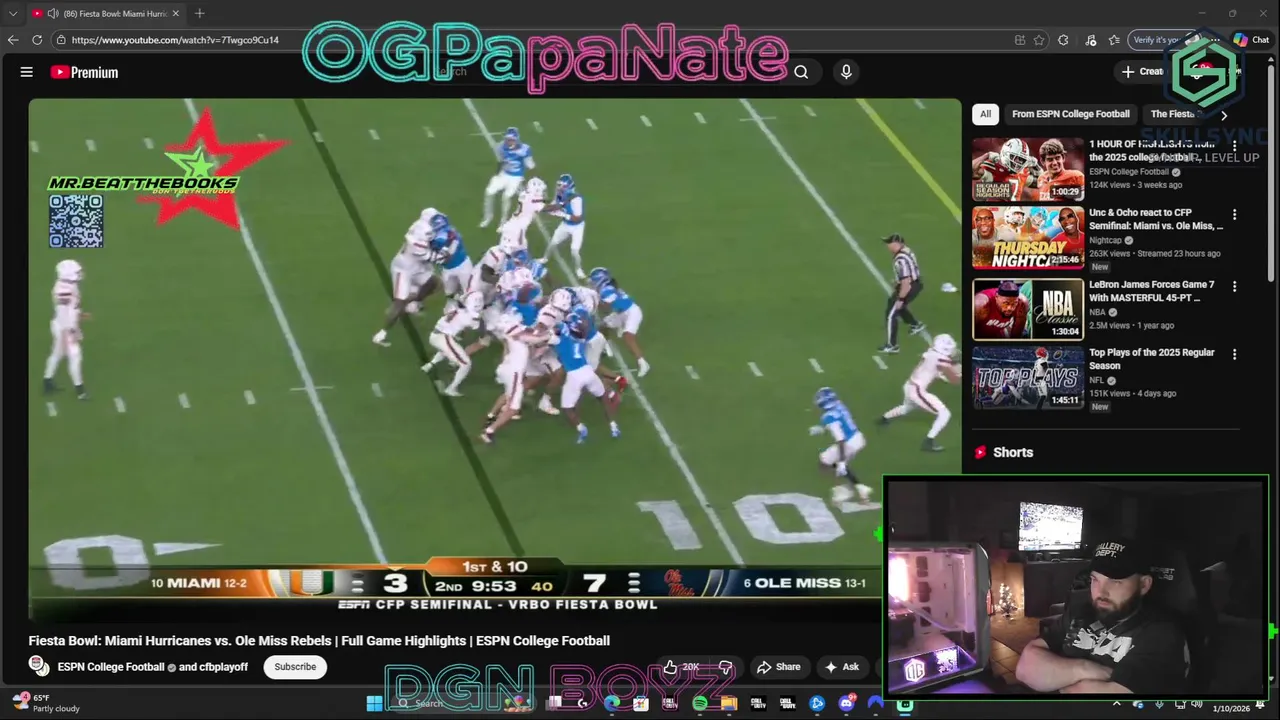
Task: Open the YouTube hamburger guide menu
Action: [x=27, y=72]
